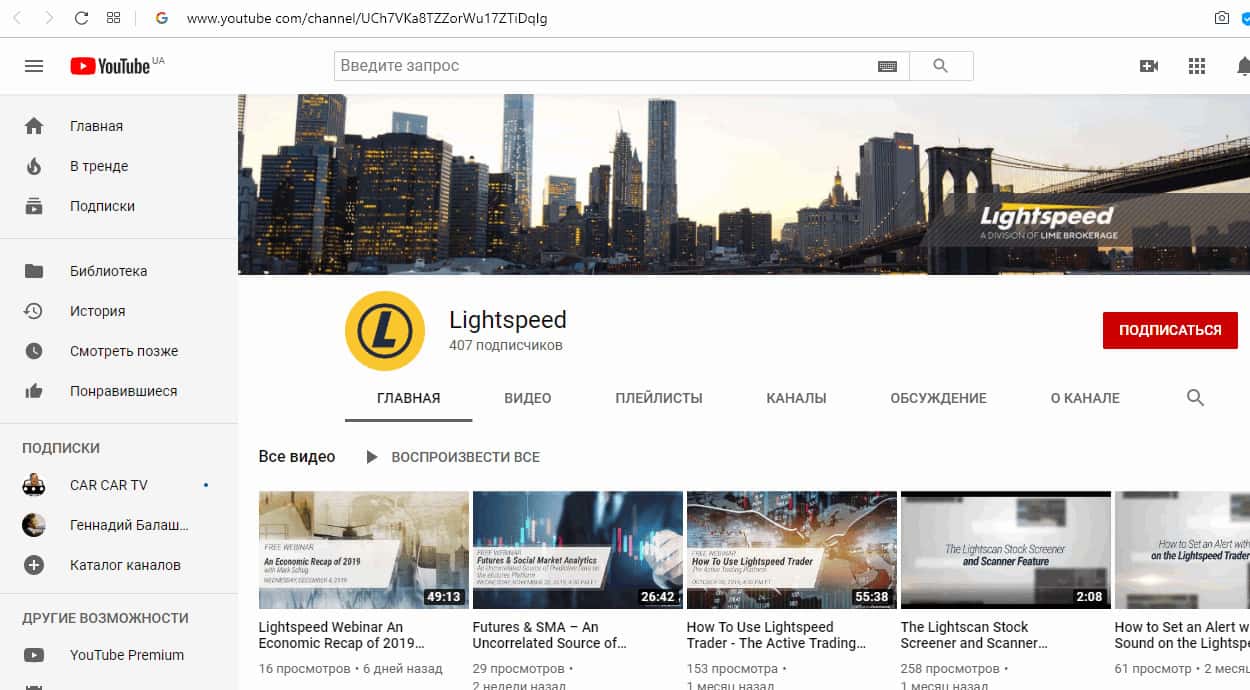Switch to the ВИДЕО tab
This screenshot has height=690, width=1250.
point(528,398)
